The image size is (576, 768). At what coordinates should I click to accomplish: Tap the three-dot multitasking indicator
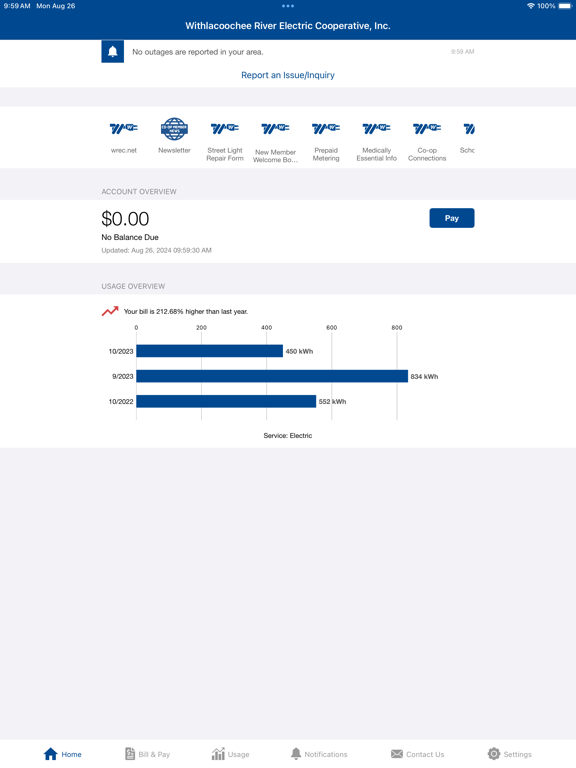coord(288,6)
